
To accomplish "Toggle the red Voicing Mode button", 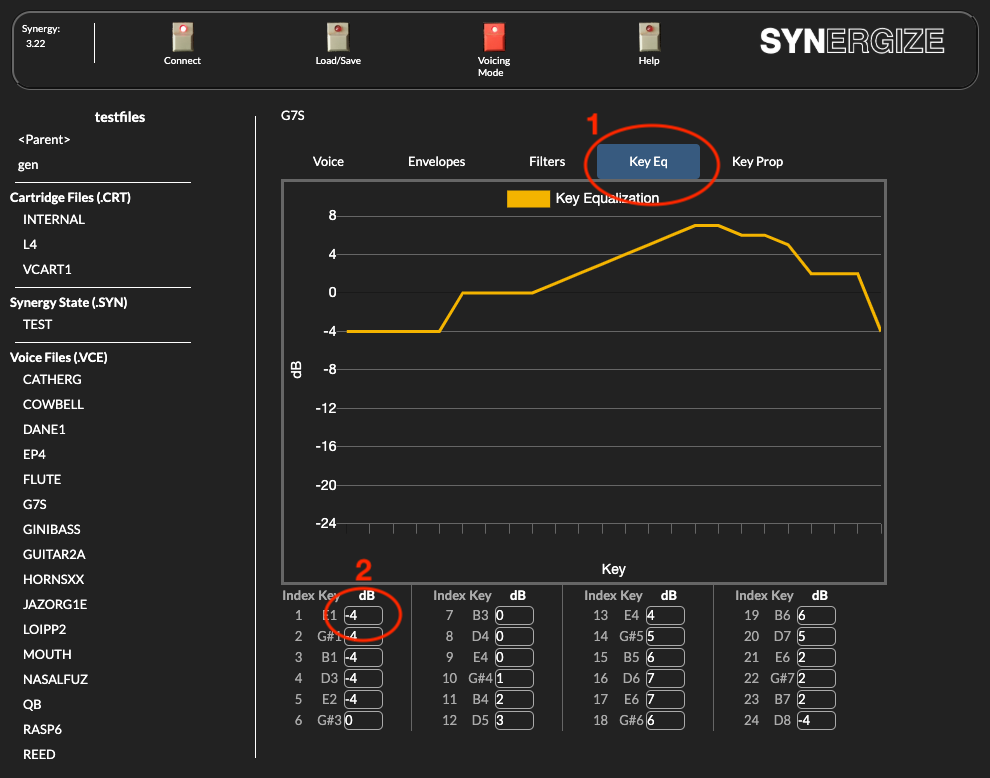I will (x=494, y=37).
